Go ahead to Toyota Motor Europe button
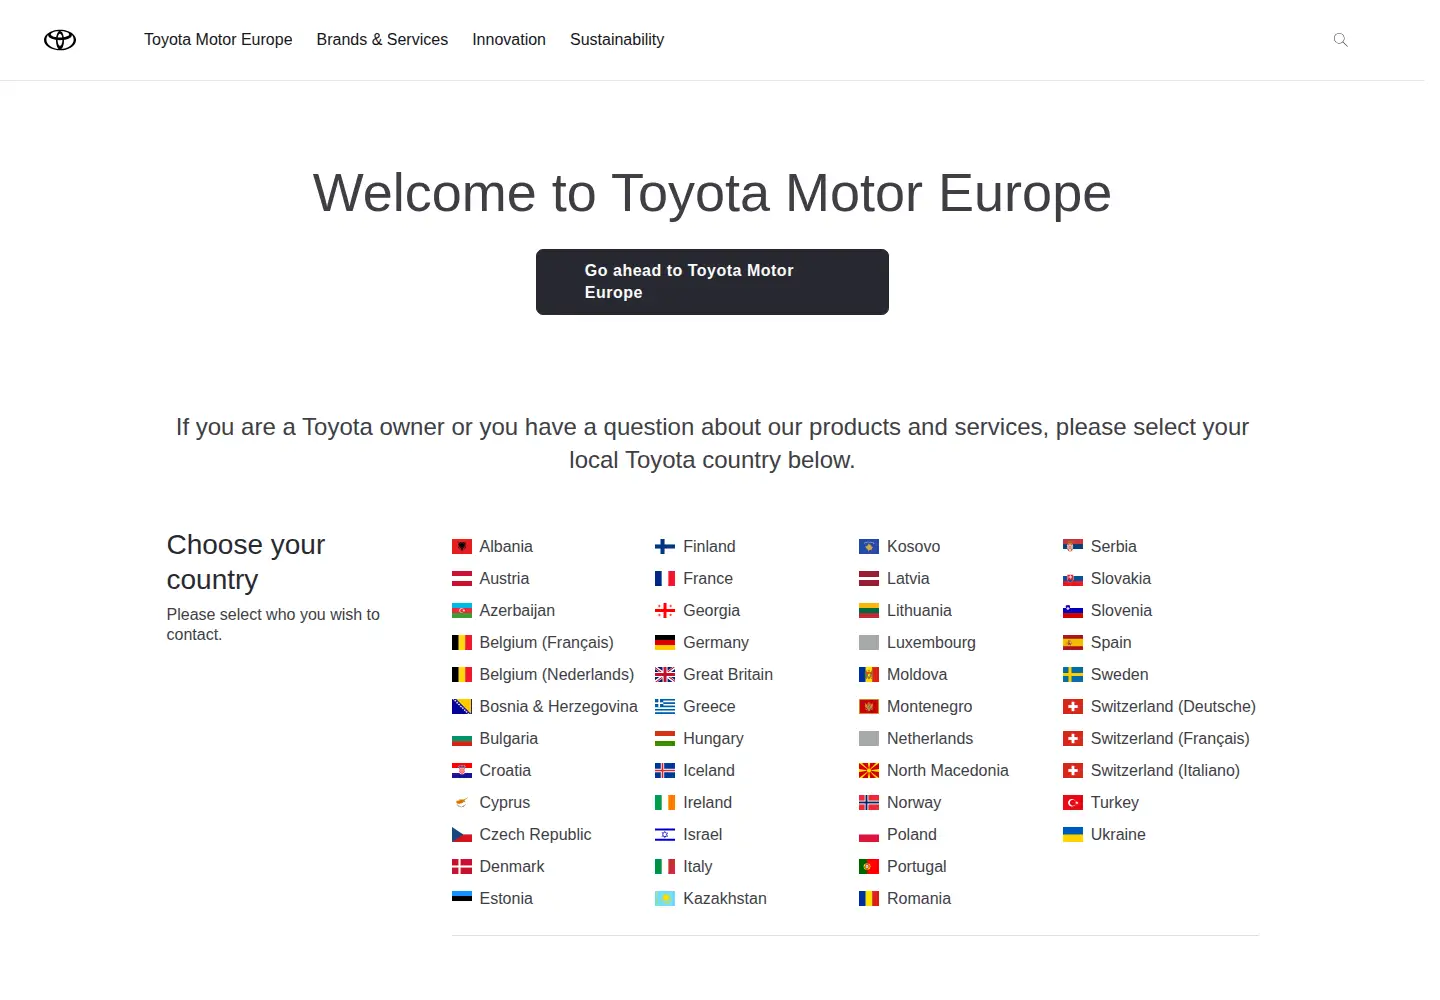 pos(712,282)
